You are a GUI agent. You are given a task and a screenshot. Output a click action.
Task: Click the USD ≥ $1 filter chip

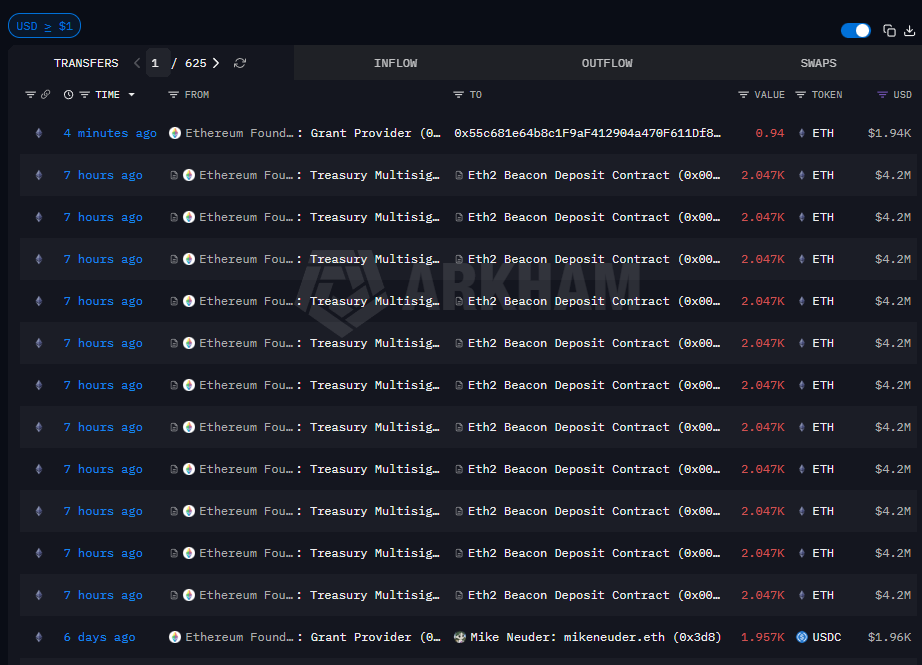point(45,26)
